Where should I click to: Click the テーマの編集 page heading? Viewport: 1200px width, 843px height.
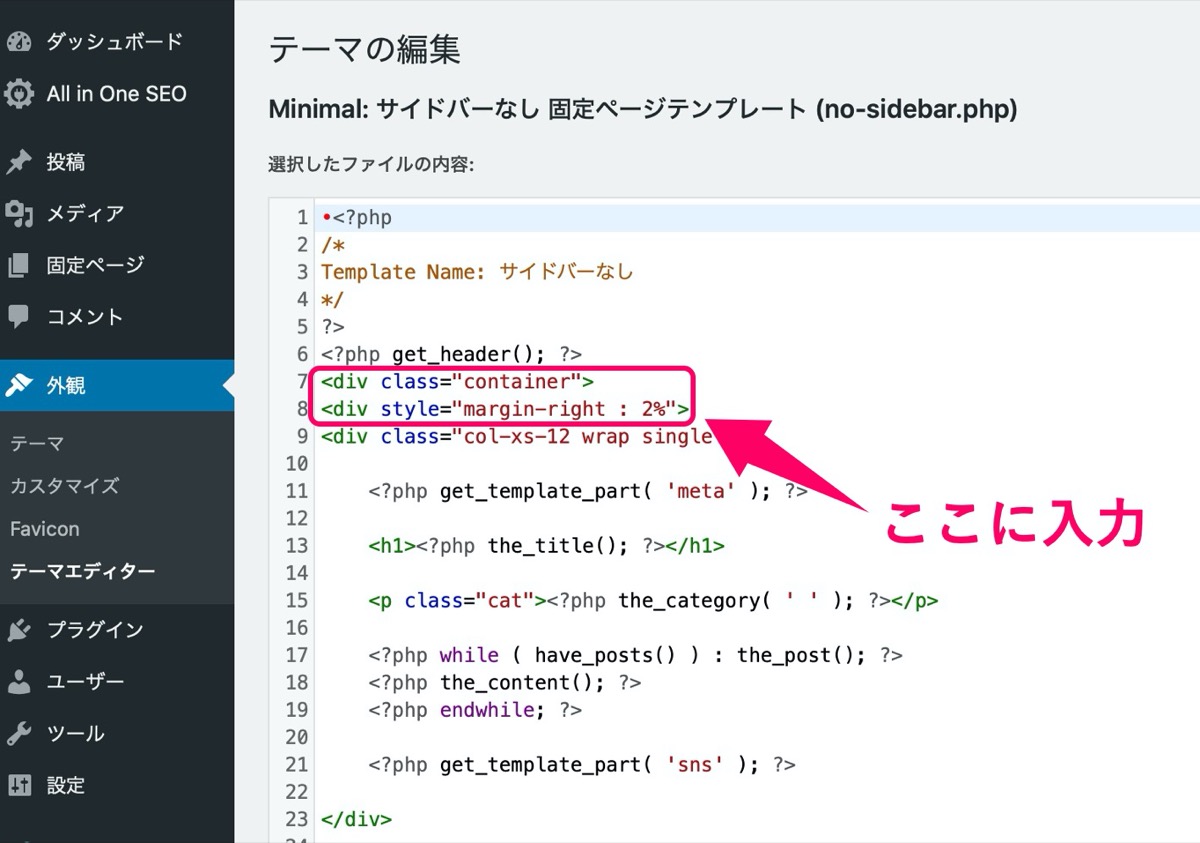(365, 49)
